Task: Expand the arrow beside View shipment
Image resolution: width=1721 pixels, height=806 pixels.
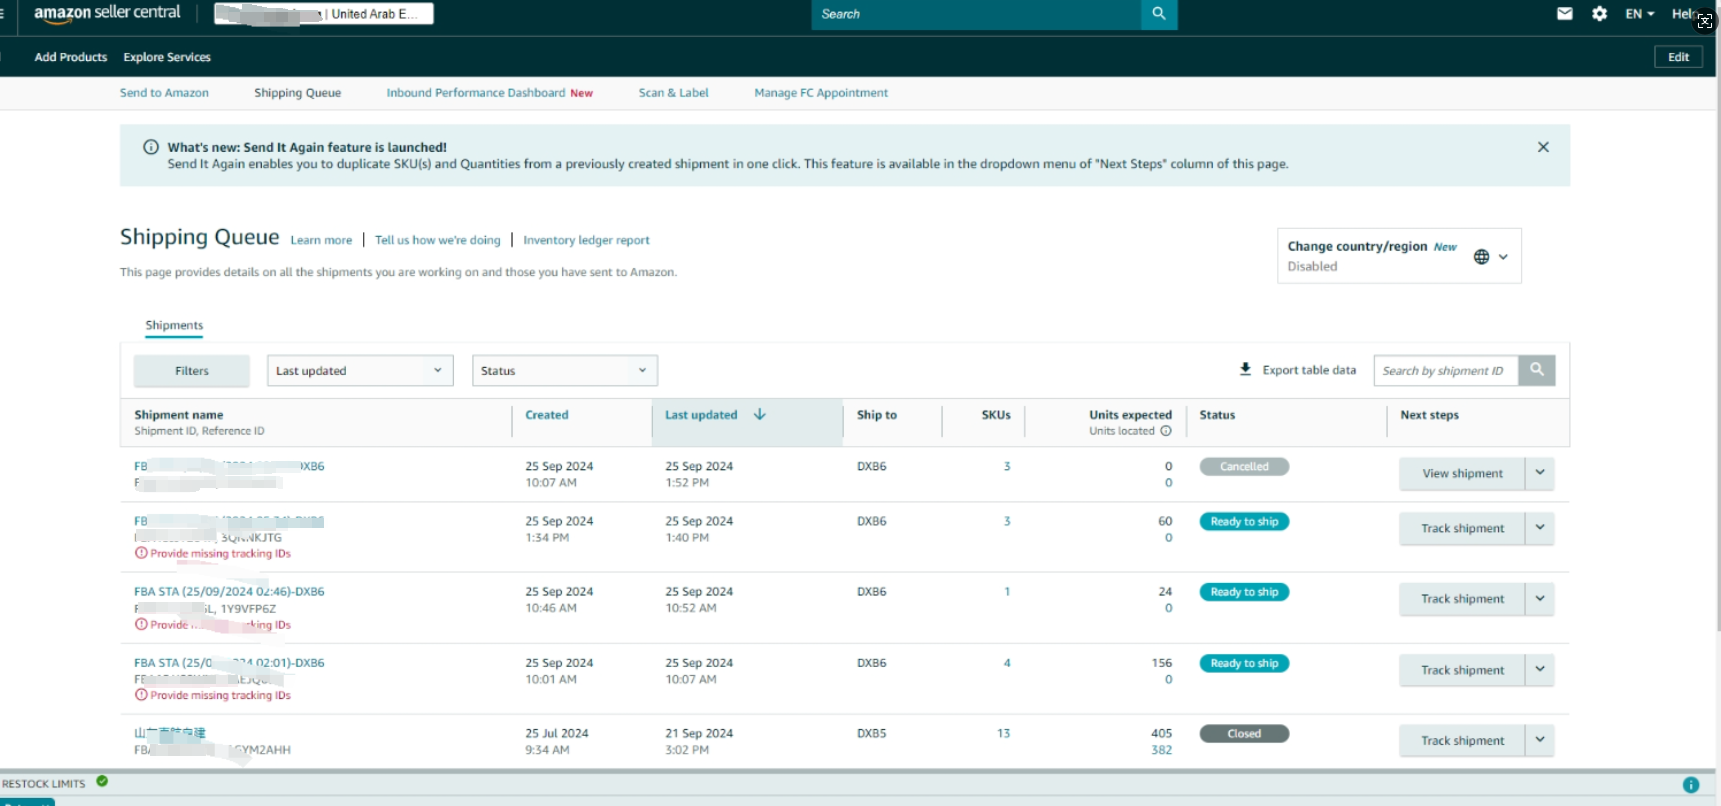Action: click(1540, 473)
